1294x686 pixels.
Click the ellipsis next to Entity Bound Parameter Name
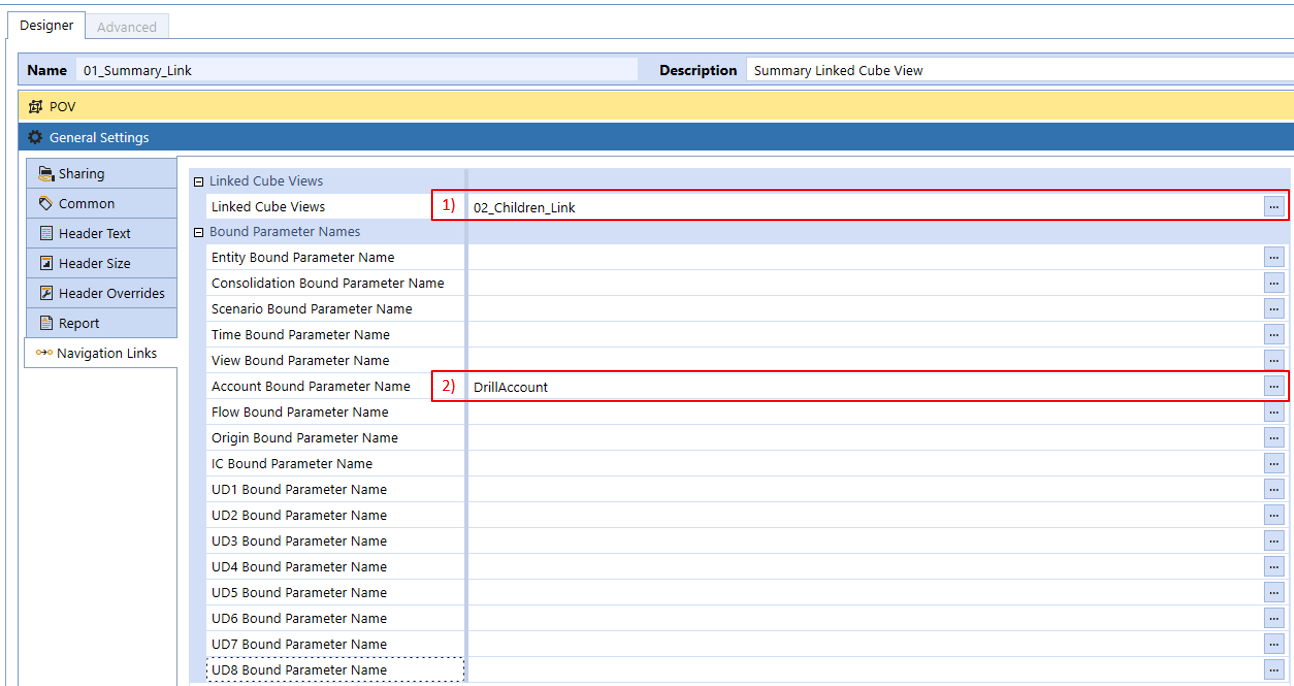1273,257
